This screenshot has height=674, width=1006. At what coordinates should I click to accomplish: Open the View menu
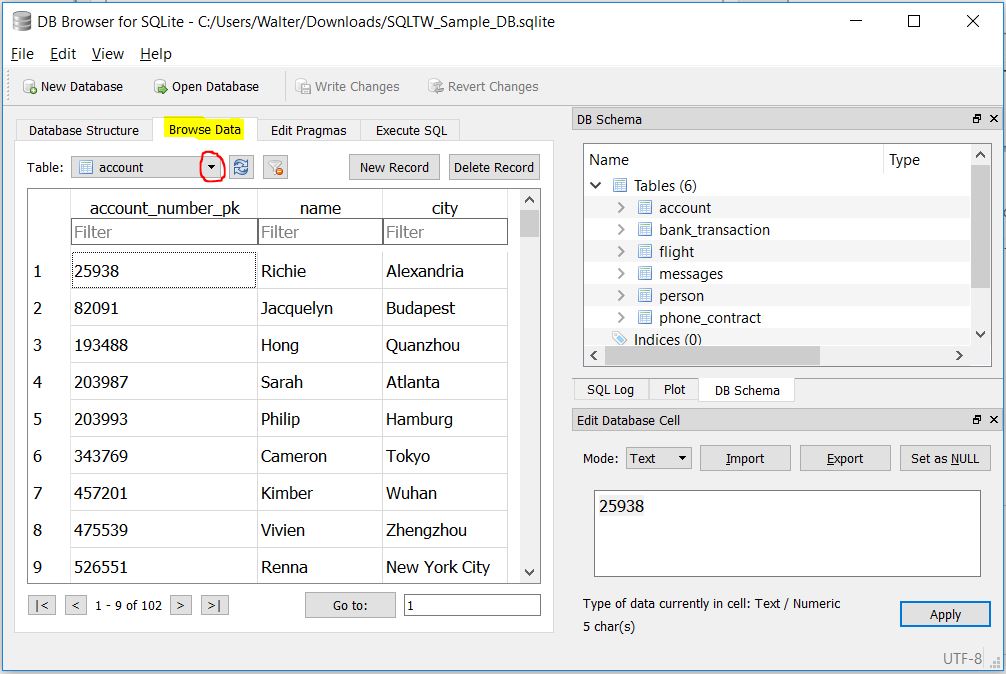tap(108, 54)
